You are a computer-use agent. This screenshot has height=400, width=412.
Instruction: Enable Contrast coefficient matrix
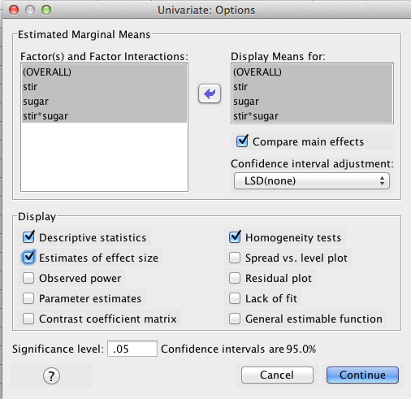[28, 319]
